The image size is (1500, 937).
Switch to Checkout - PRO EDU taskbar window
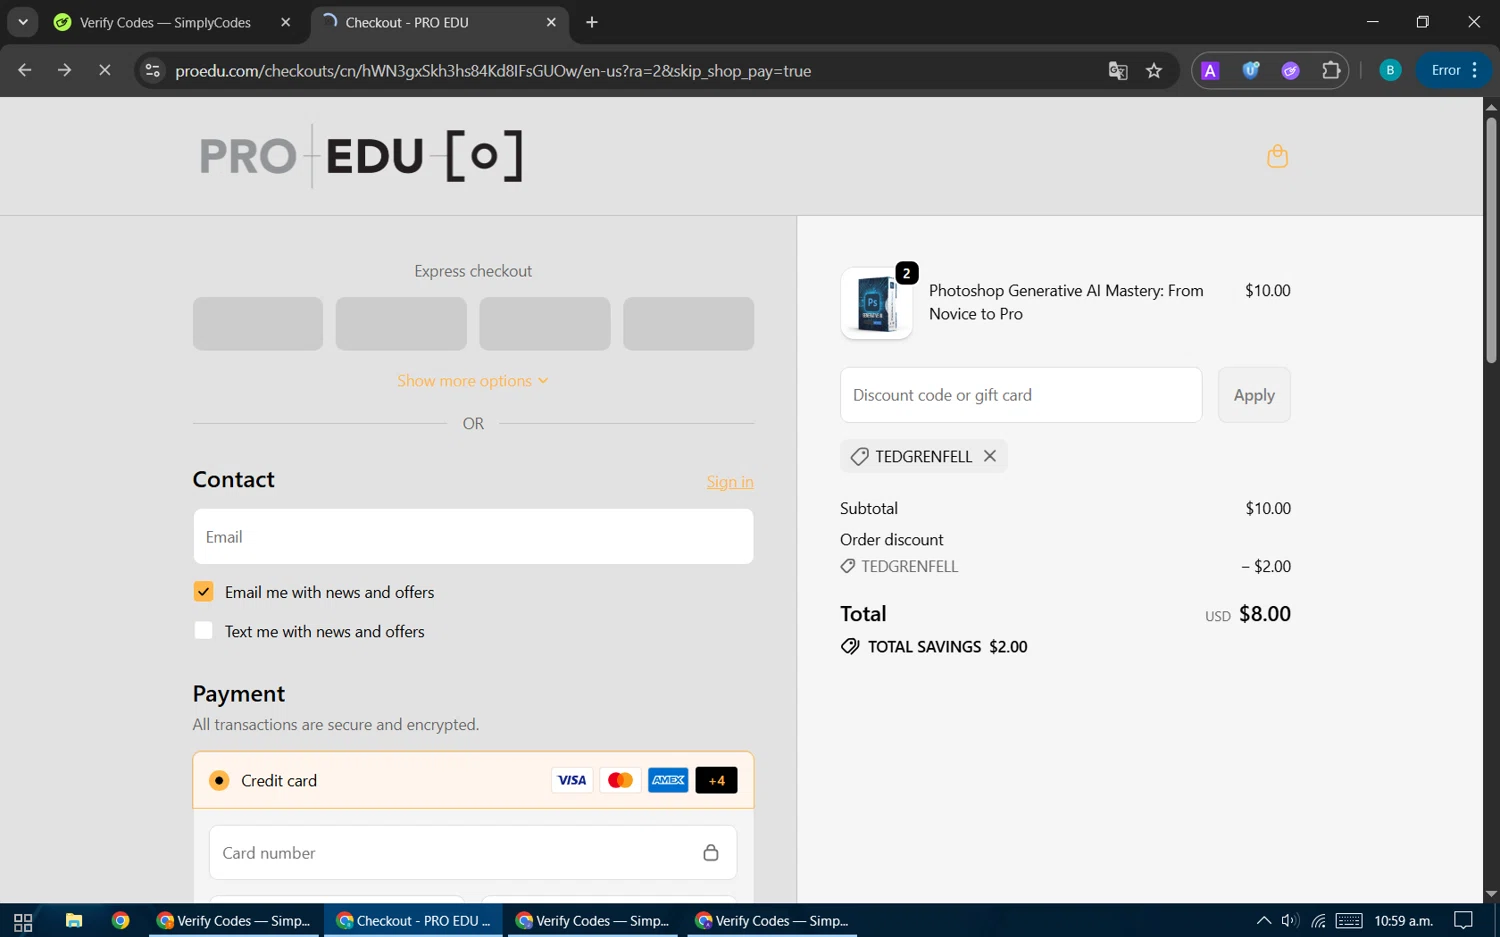414,921
